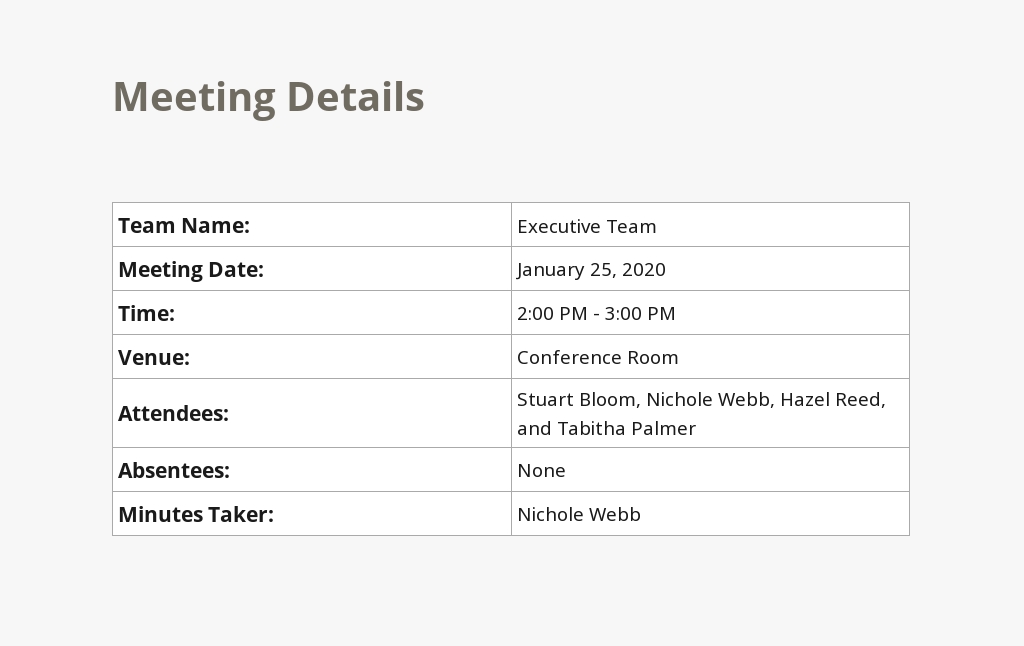Select the Attendees label cell
This screenshot has height=646, width=1024.
tap(312, 413)
